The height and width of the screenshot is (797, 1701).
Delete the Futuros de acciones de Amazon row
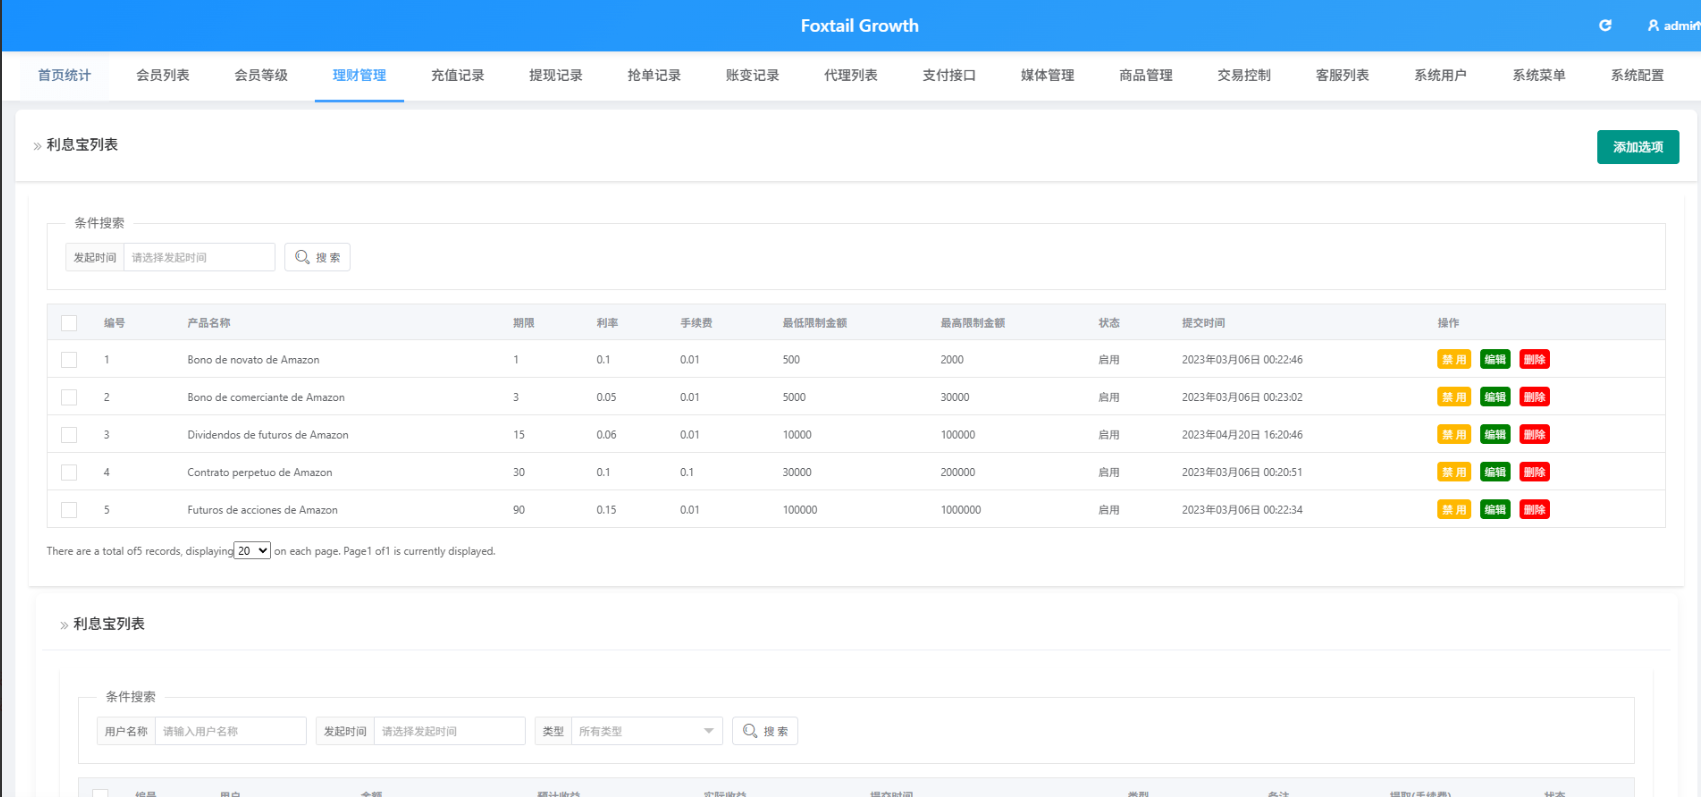click(x=1535, y=510)
